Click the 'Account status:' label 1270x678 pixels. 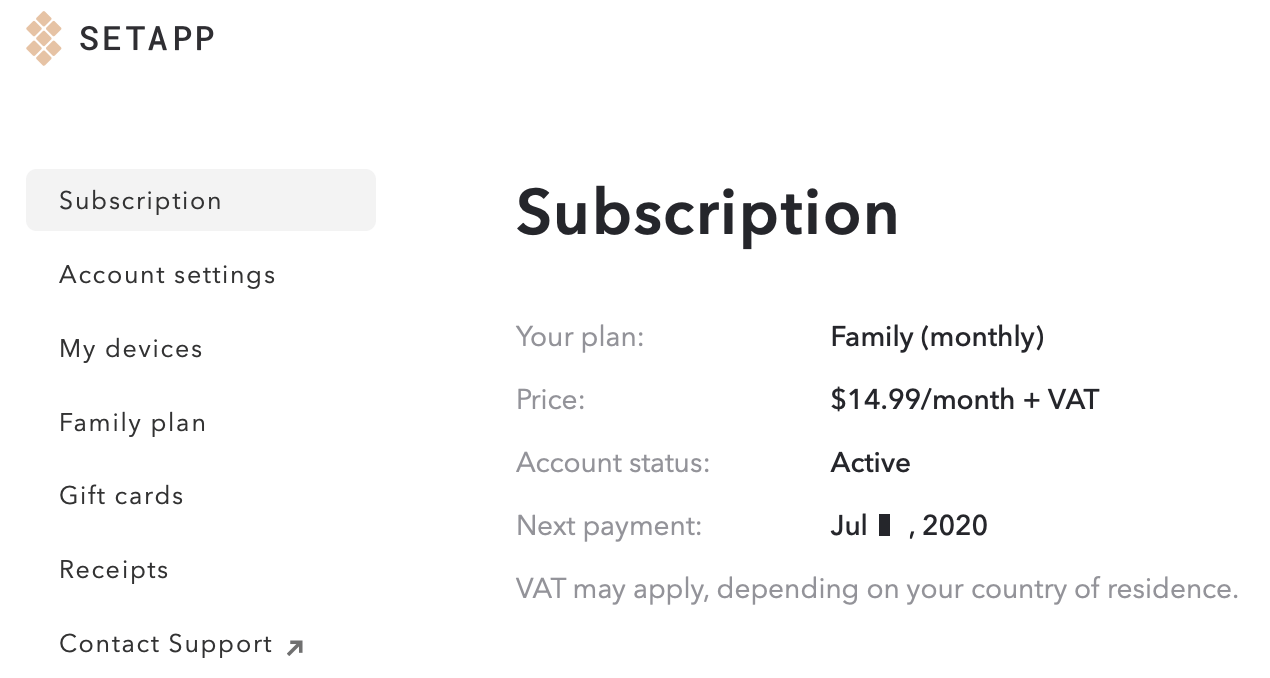click(x=613, y=463)
